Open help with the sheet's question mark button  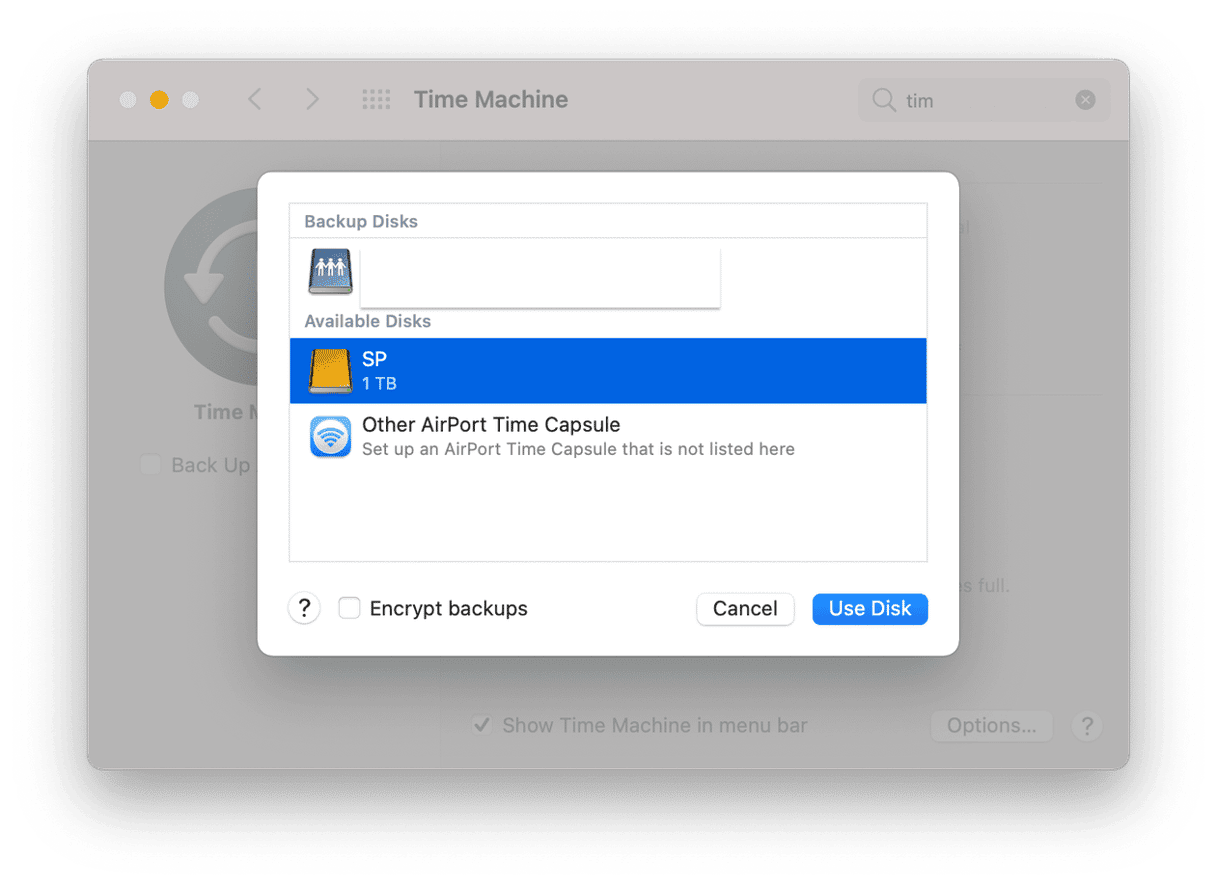304,608
